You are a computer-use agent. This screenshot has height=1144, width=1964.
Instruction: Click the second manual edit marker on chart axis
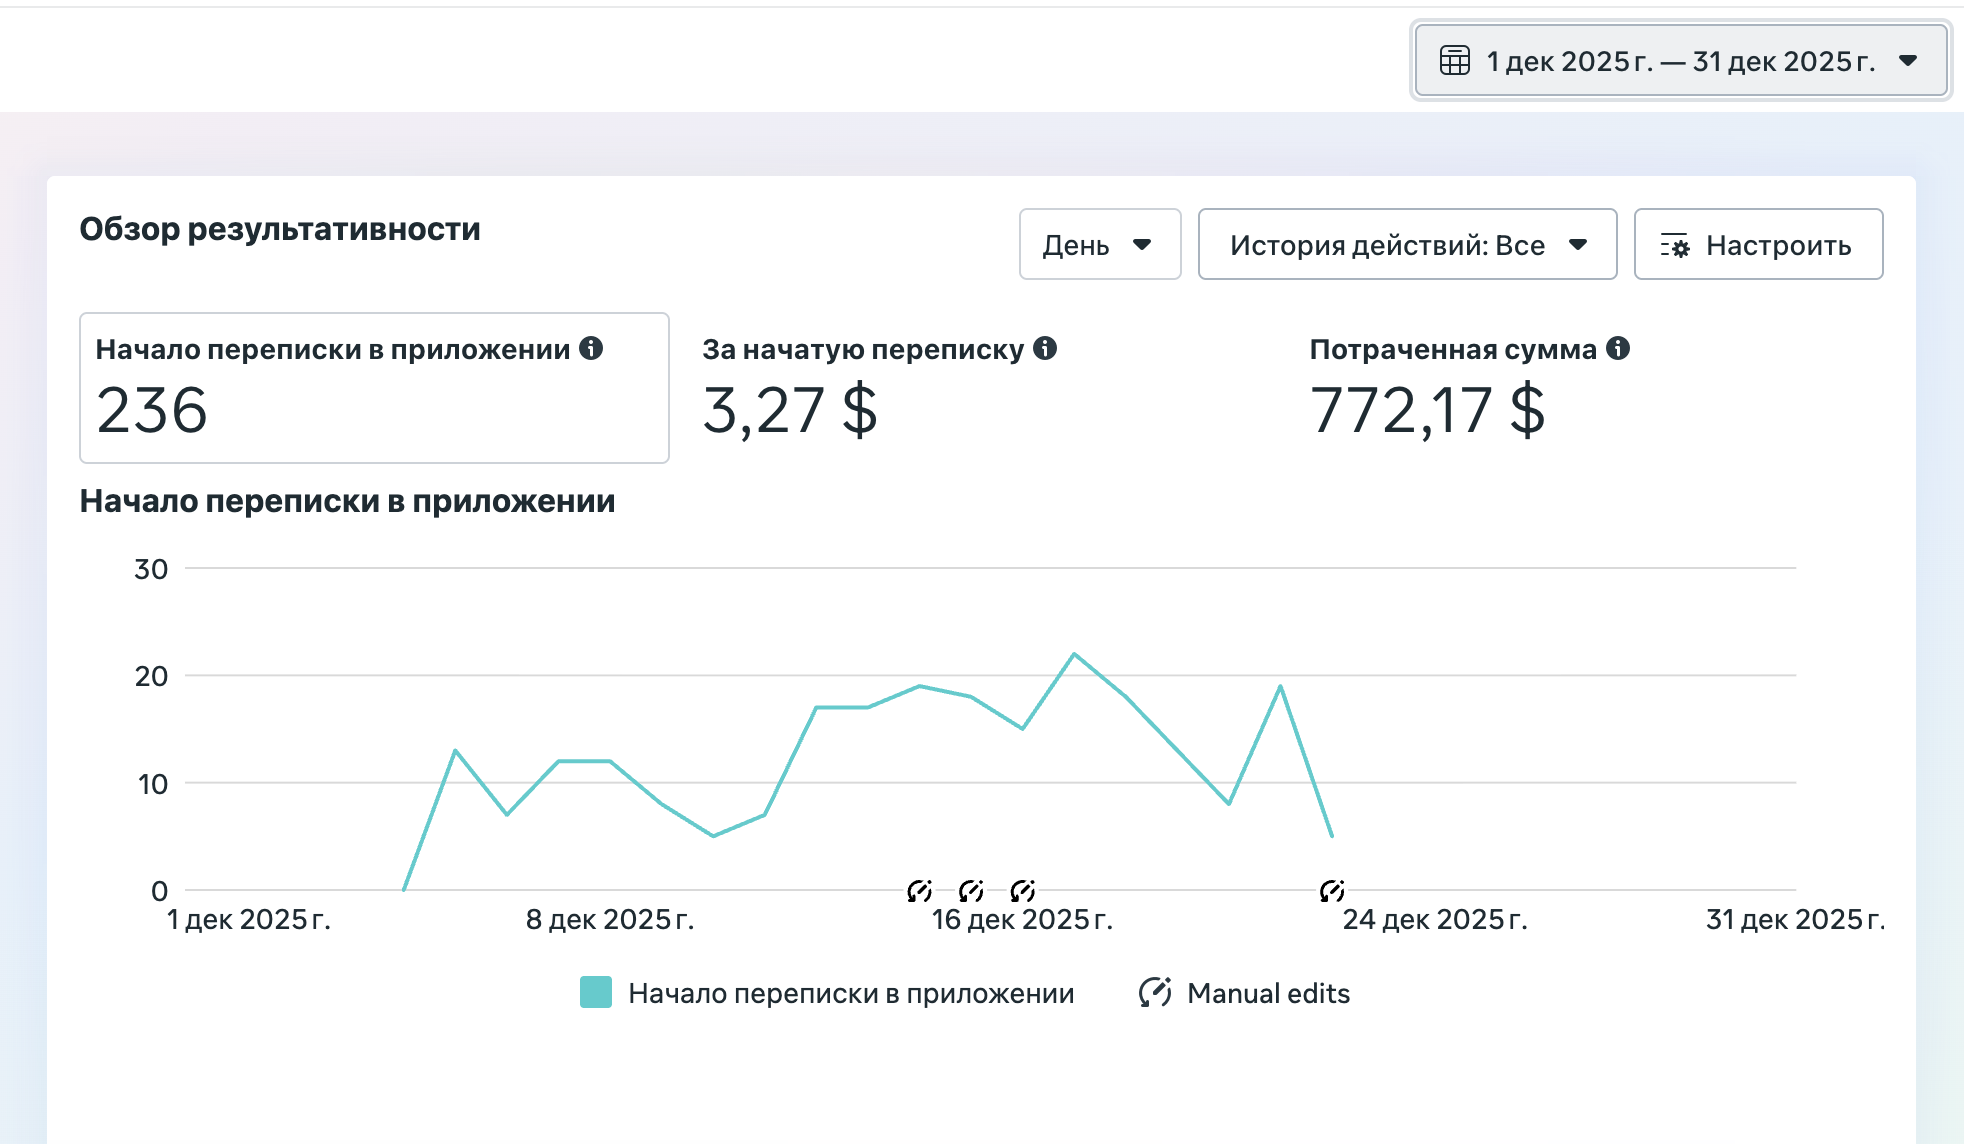pos(971,890)
